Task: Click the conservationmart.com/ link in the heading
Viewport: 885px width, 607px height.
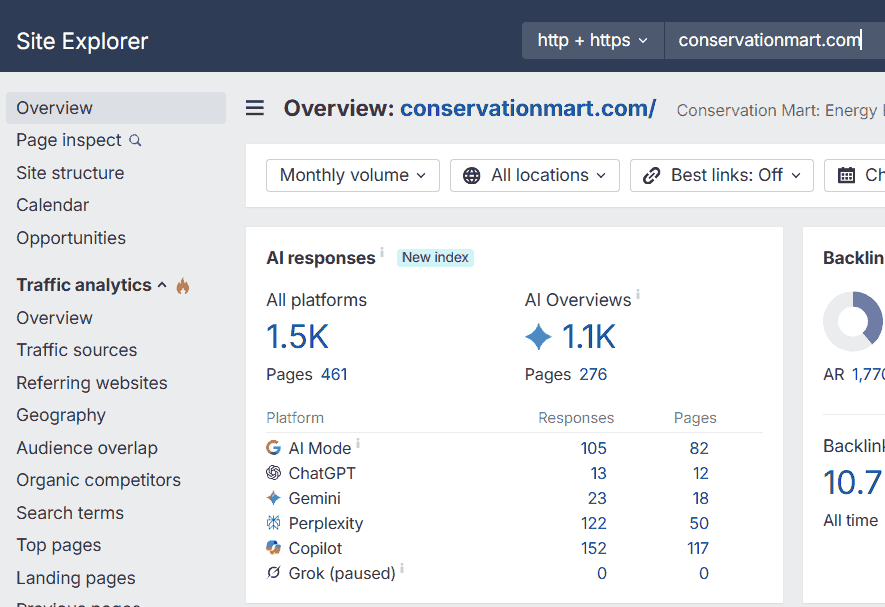Action: click(x=528, y=108)
